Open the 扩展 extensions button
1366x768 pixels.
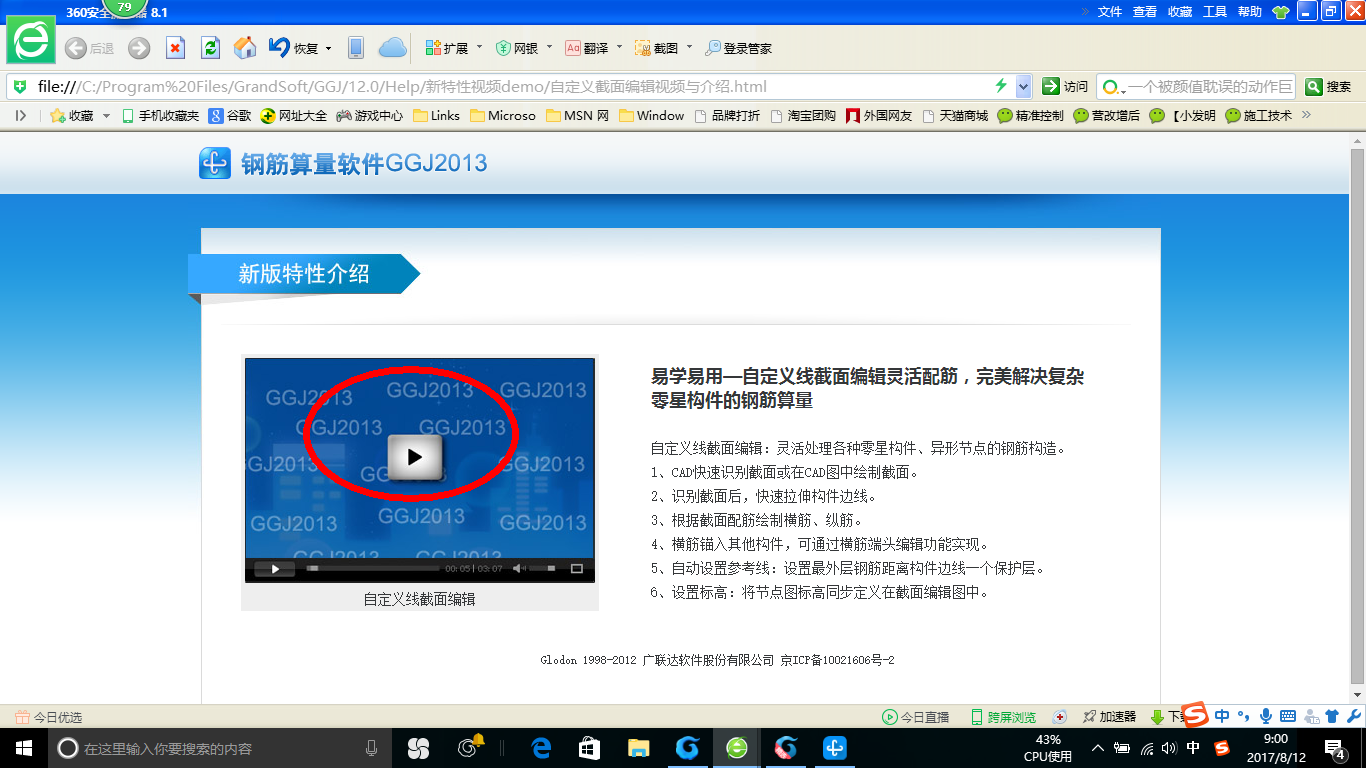(x=447, y=48)
